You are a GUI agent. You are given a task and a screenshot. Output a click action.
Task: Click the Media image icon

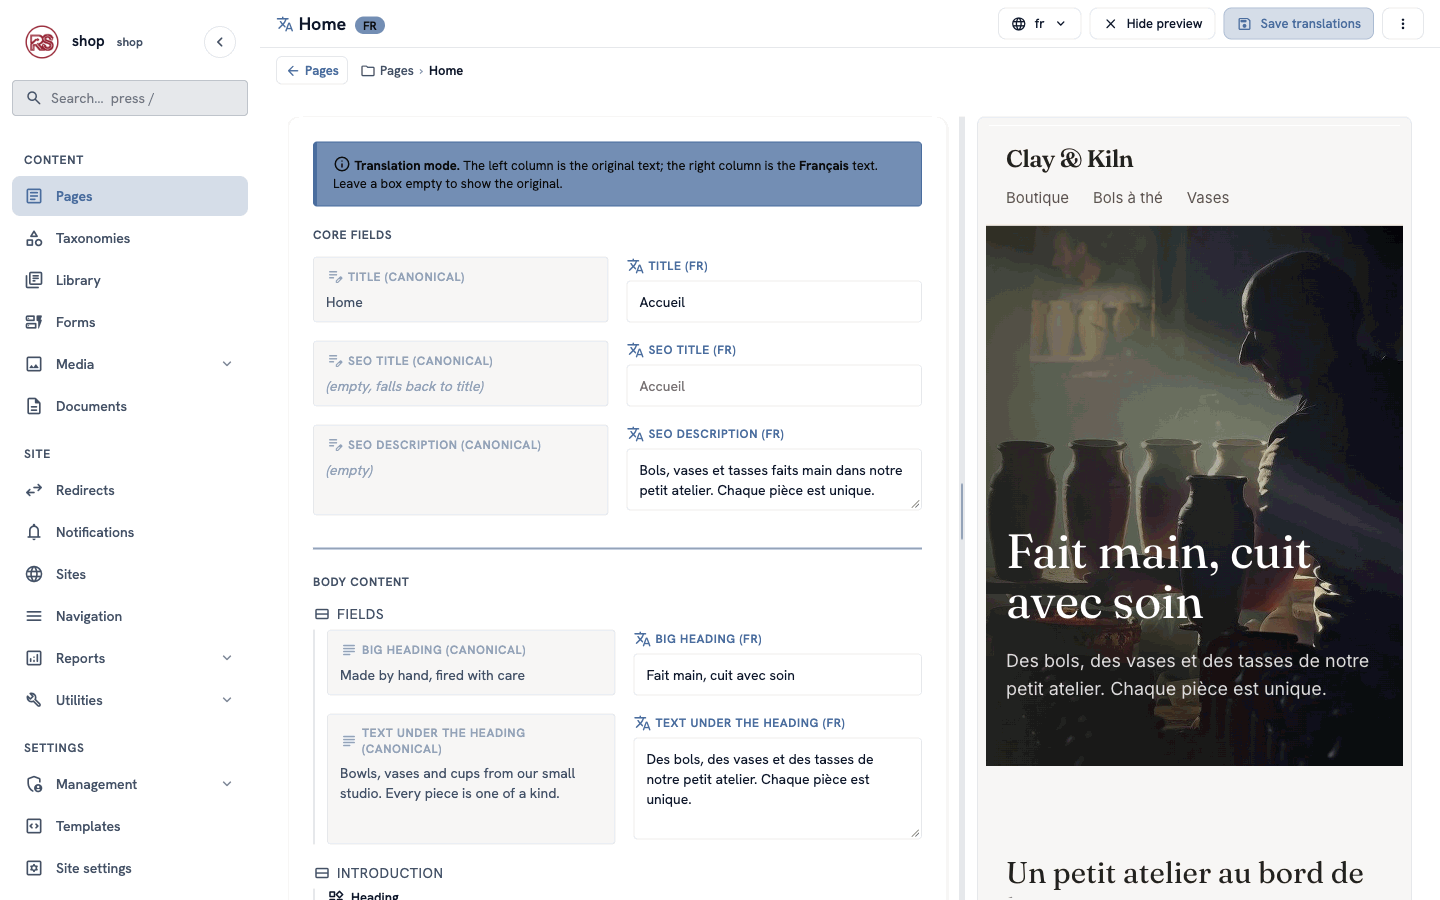coord(34,364)
